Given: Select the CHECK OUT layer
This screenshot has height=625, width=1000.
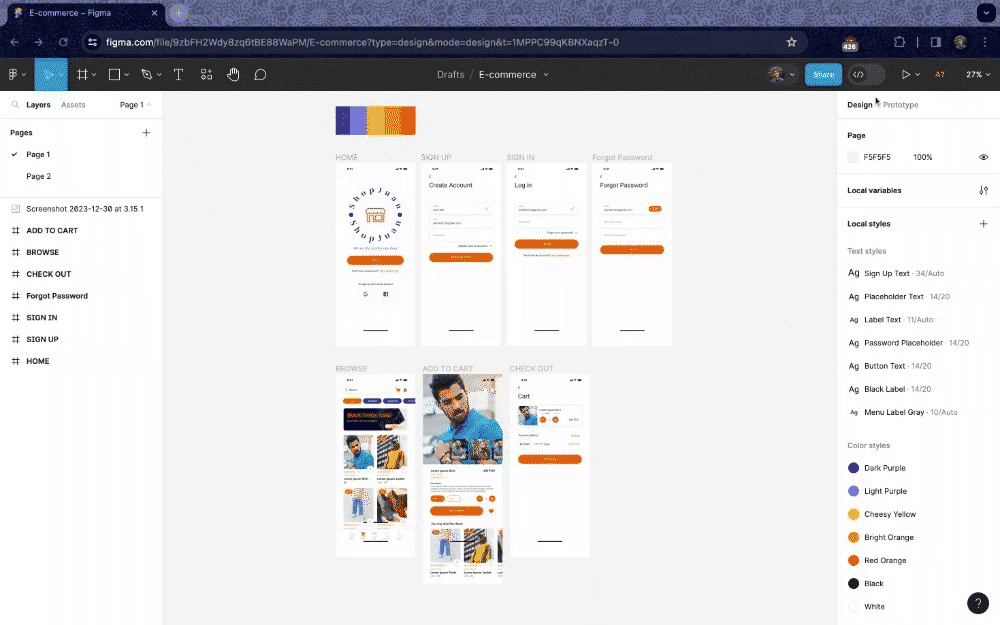Looking at the screenshot, I should (x=48, y=274).
